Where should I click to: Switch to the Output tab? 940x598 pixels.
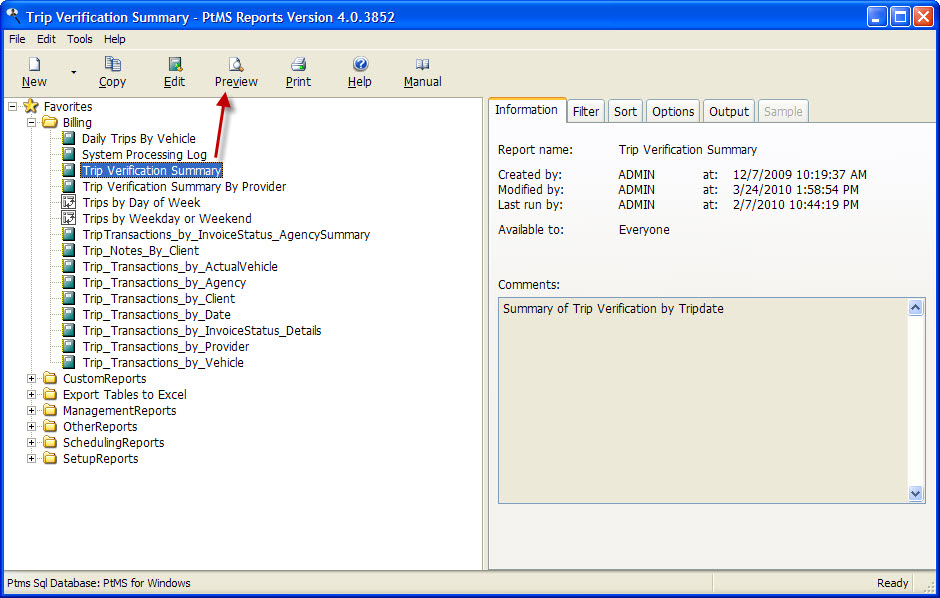point(729,111)
